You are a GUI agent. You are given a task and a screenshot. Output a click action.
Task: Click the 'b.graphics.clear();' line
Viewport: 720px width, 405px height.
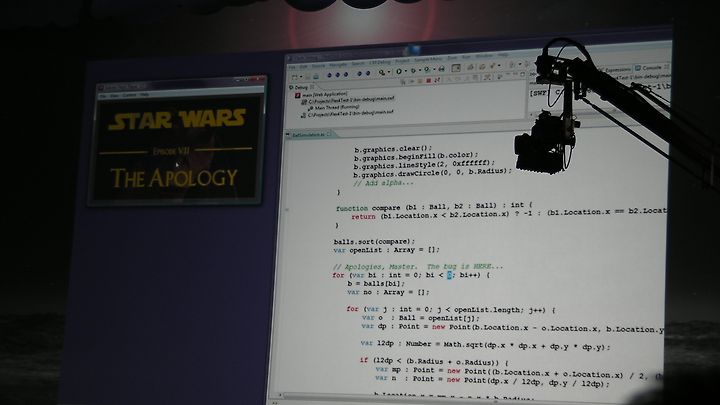(393, 149)
